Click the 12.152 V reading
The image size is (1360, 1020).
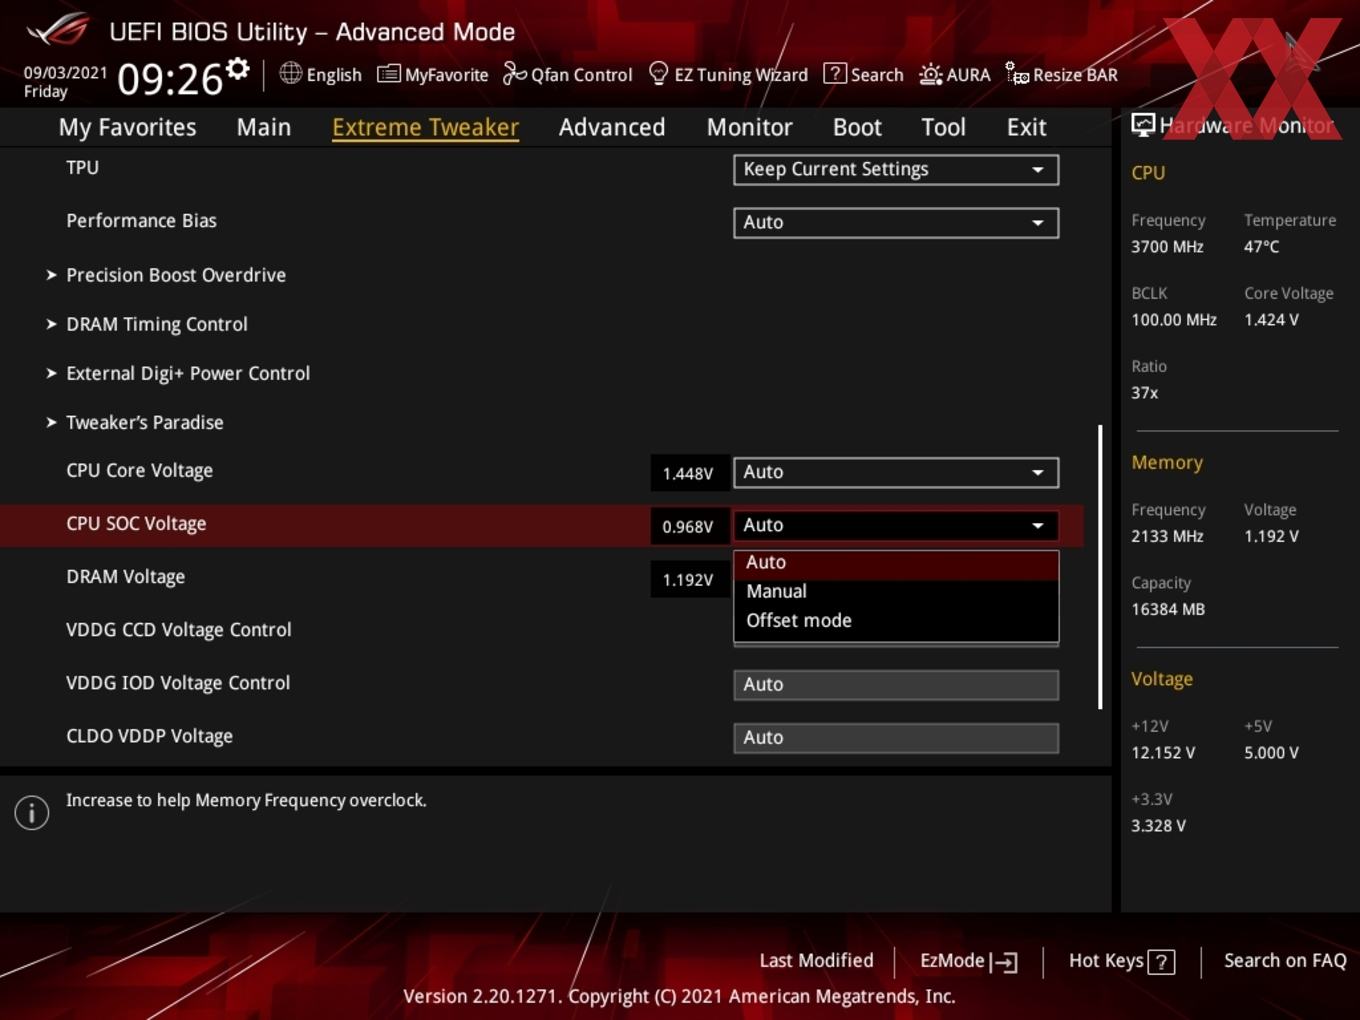click(x=1163, y=753)
